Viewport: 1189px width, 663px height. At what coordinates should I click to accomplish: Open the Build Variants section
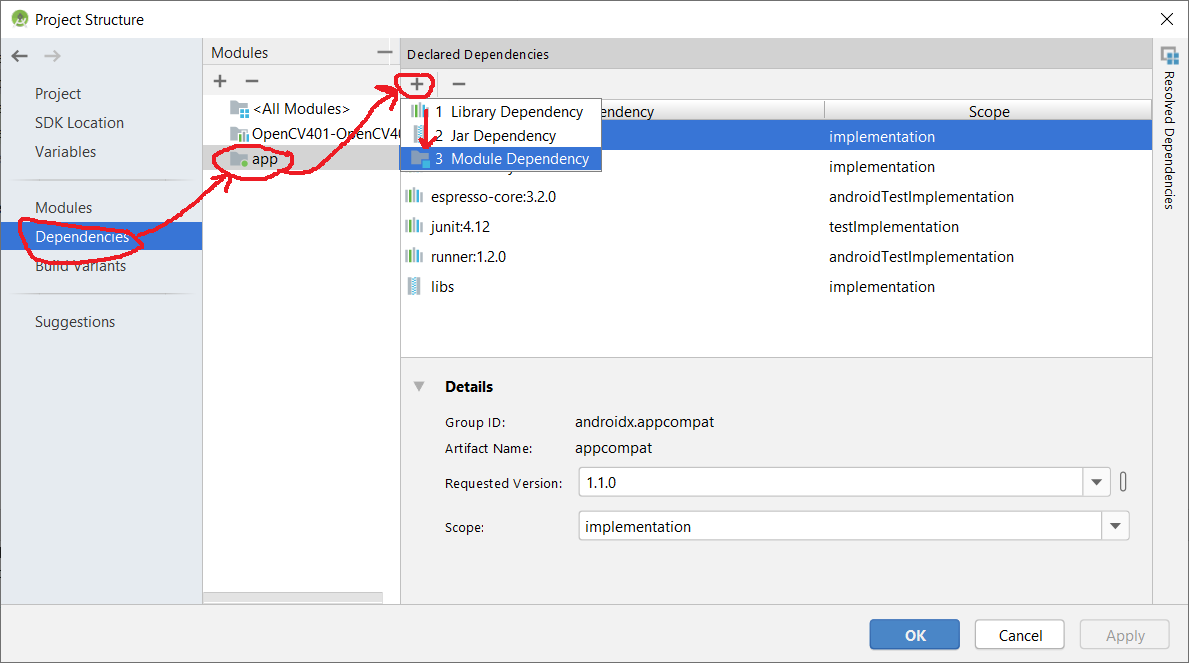click(x=80, y=266)
